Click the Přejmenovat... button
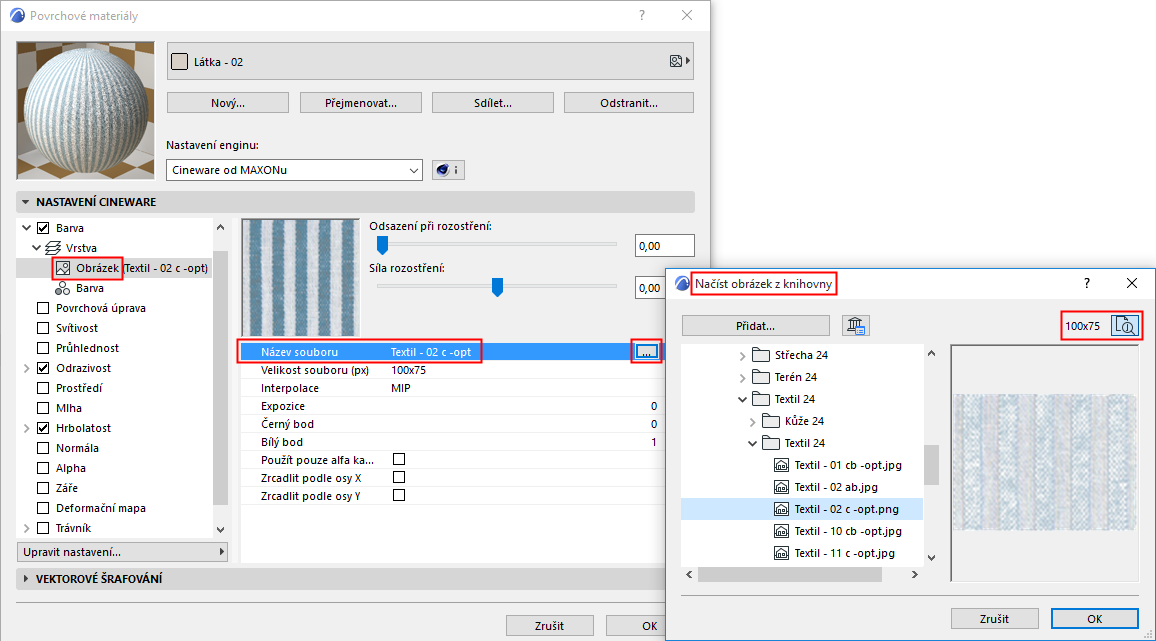Screen dimensions: 1156x641 click(x=361, y=103)
